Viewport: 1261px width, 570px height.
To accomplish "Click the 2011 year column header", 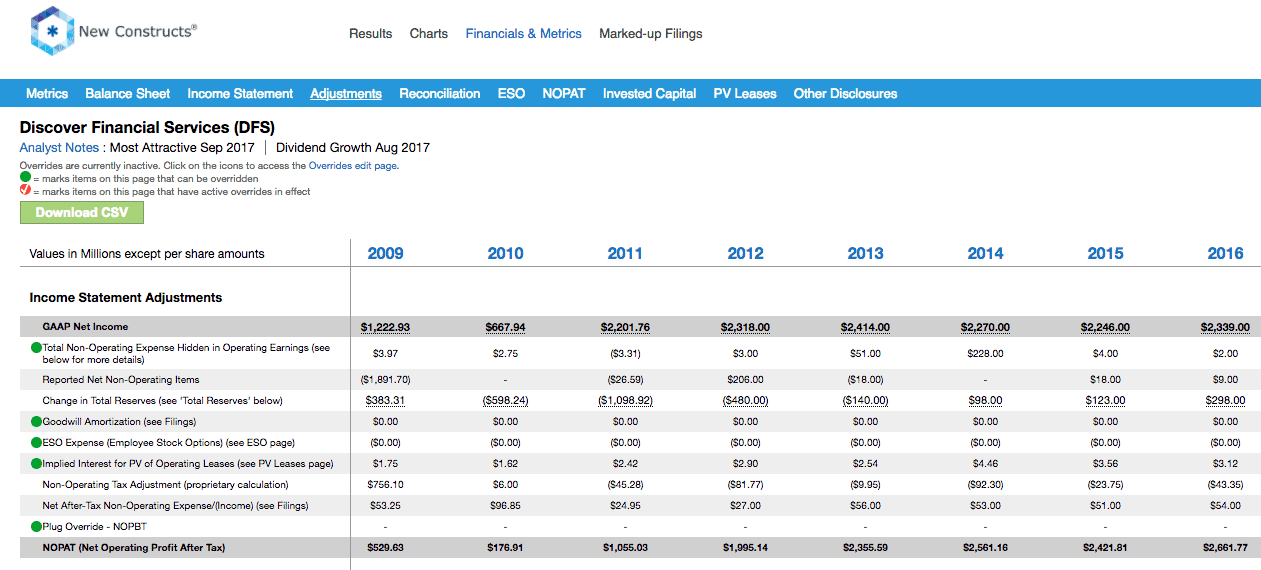I will pos(625,253).
